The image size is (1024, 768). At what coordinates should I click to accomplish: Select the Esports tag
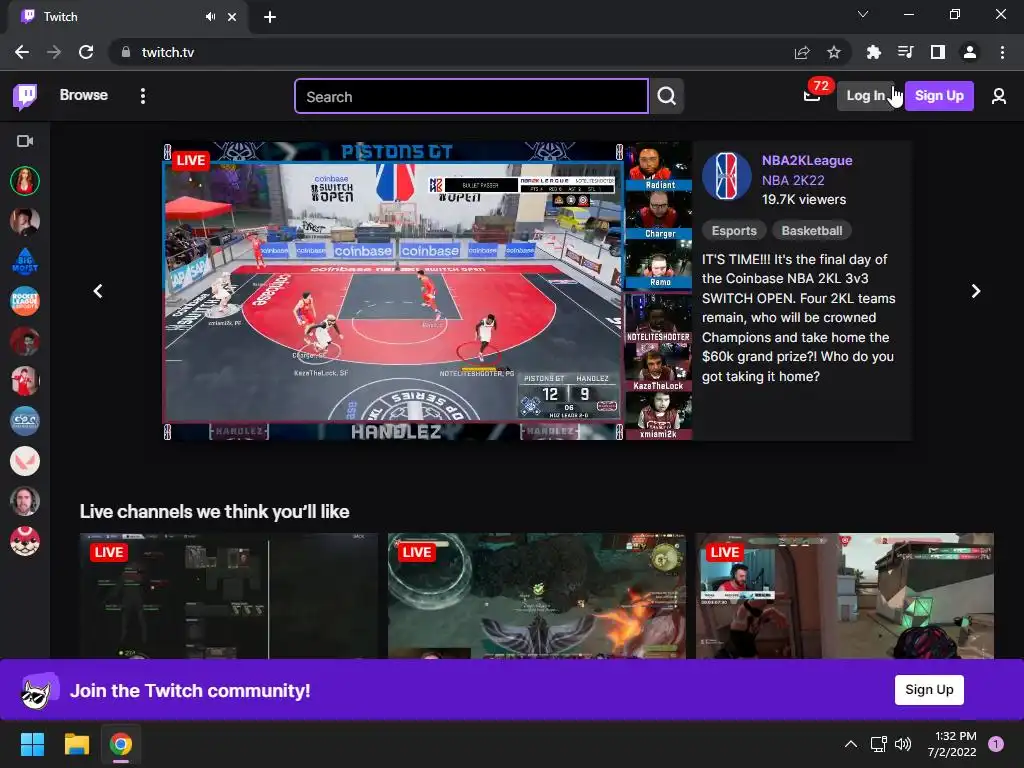(x=734, y=231)
